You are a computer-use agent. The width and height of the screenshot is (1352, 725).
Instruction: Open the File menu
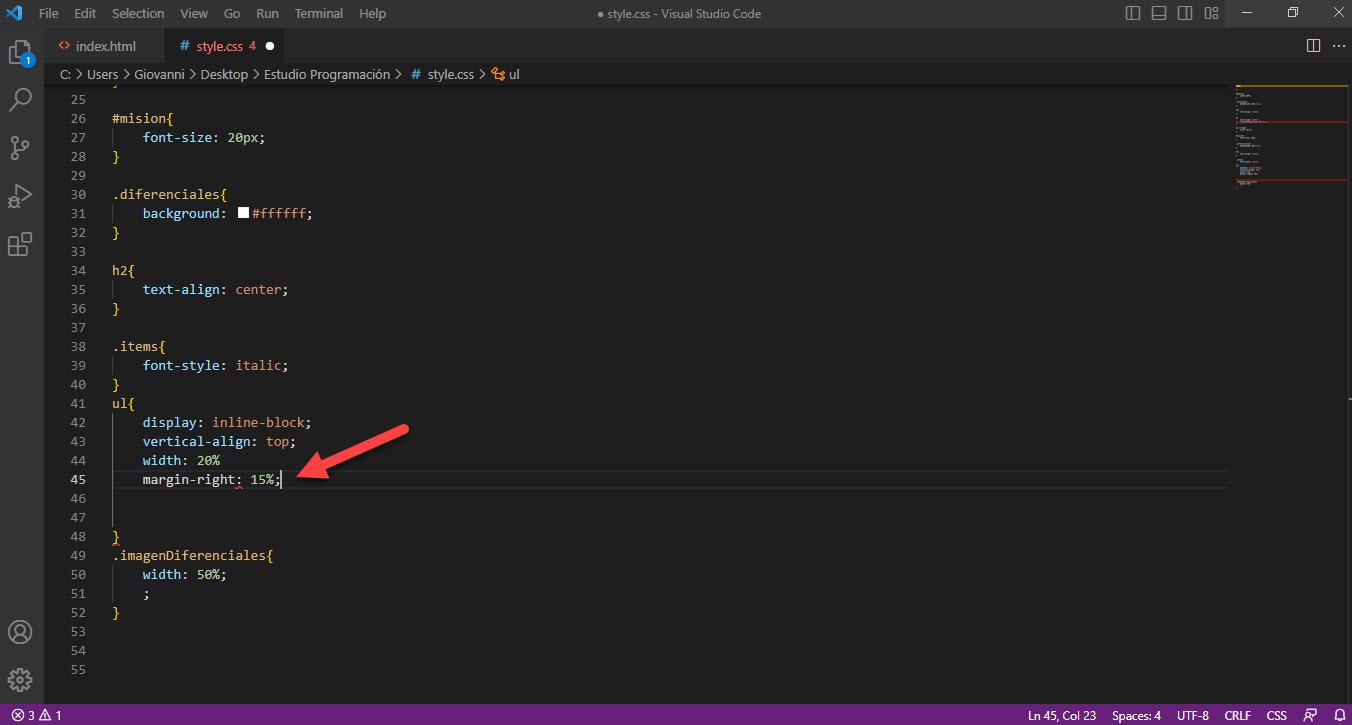[x=48, y=13]
